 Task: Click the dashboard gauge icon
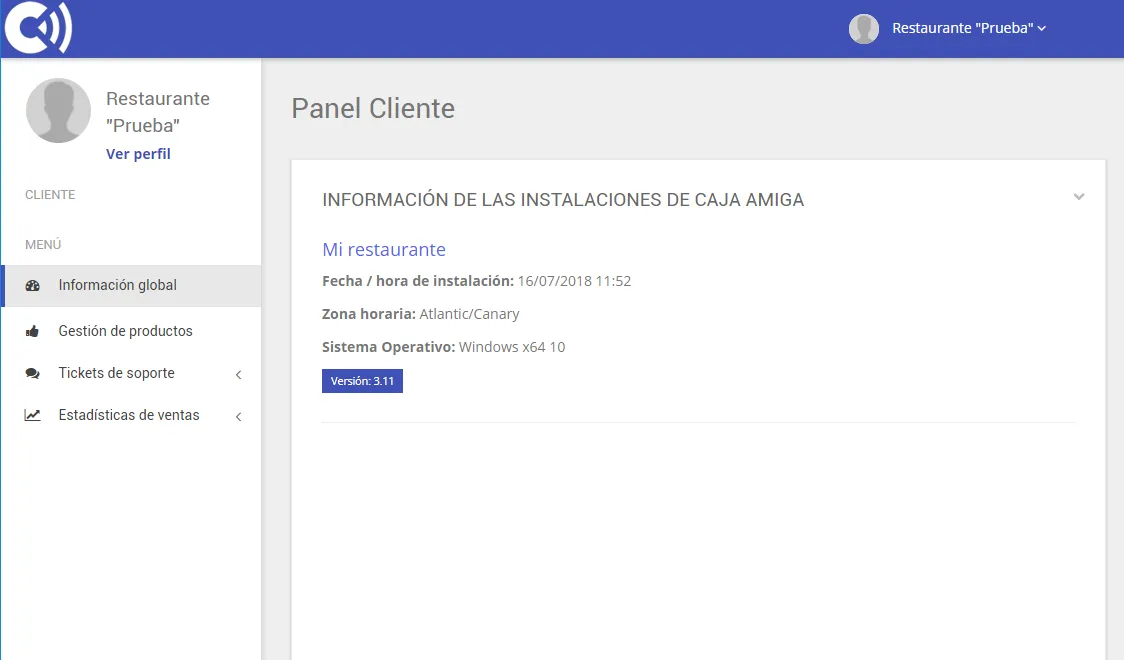coord(32,285)
